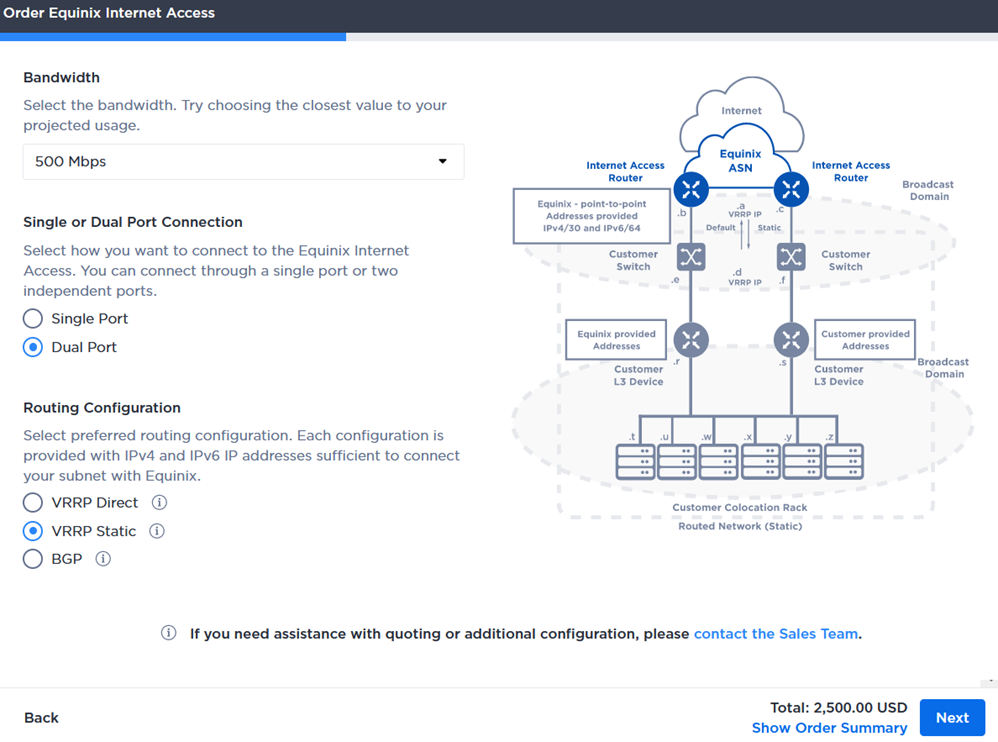998x742 pixels.
Task: Click the Customer provided Addresses box
Action: pyautogui.click(x=865, y=340)
